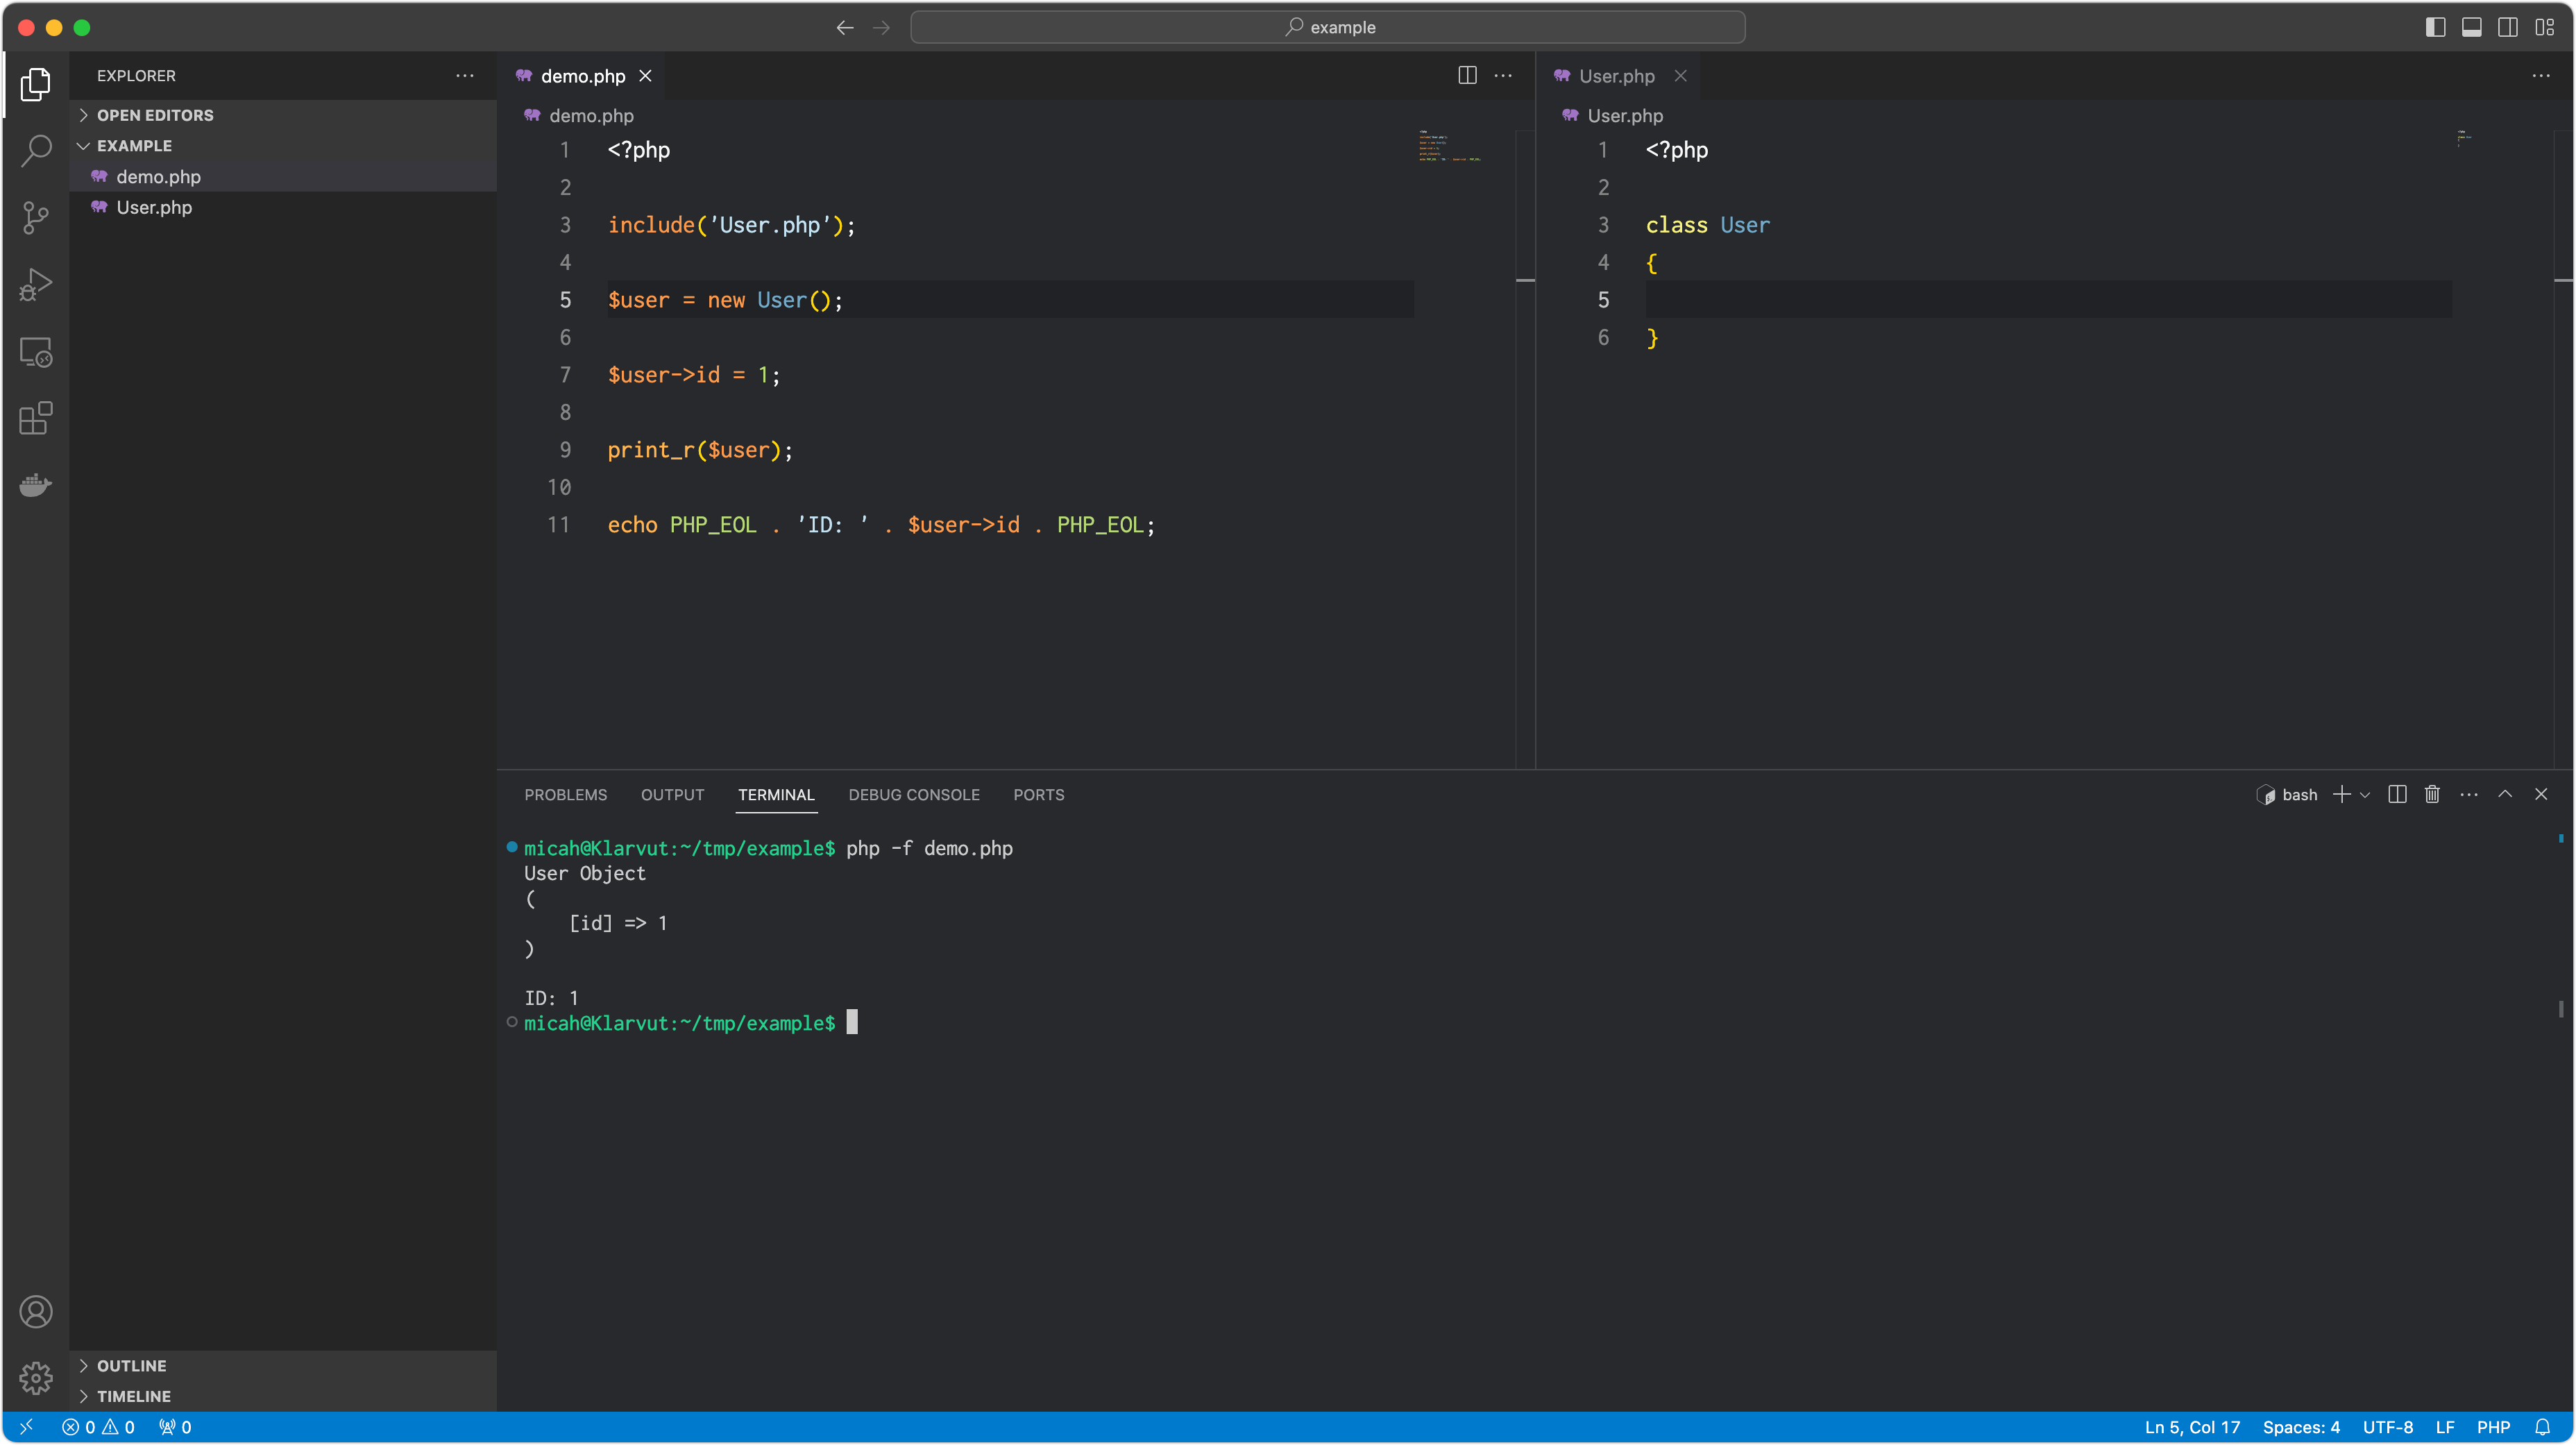Screen dimensions: 2576x1445
Task: Open the Extensions view
Action: pyautogui.click(x=36, y=419)
